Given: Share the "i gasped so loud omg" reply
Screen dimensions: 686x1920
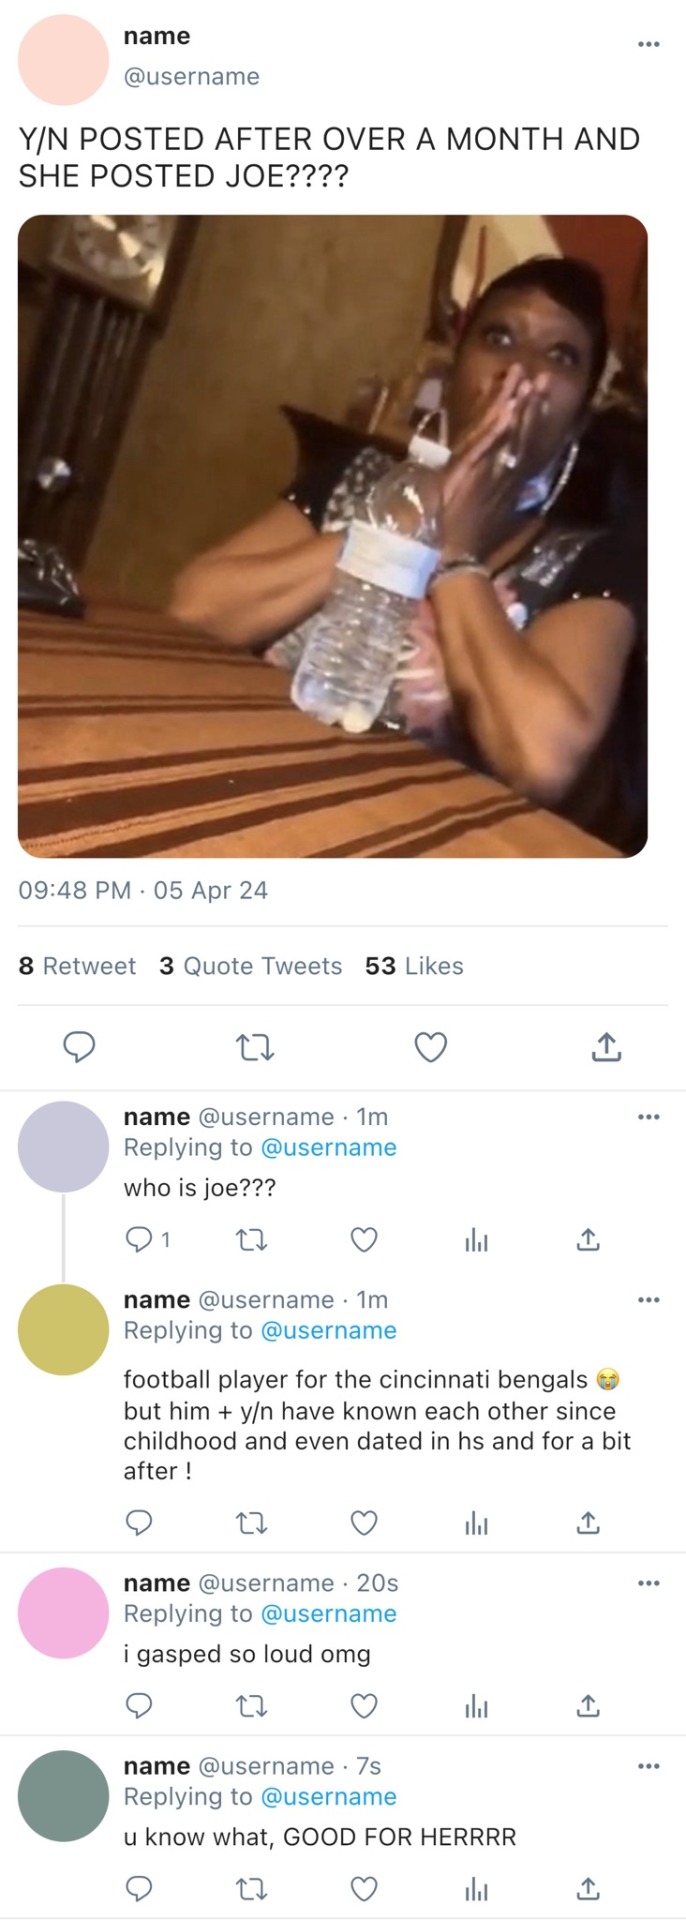Looking at the screenshot, I should [588, 1706].
